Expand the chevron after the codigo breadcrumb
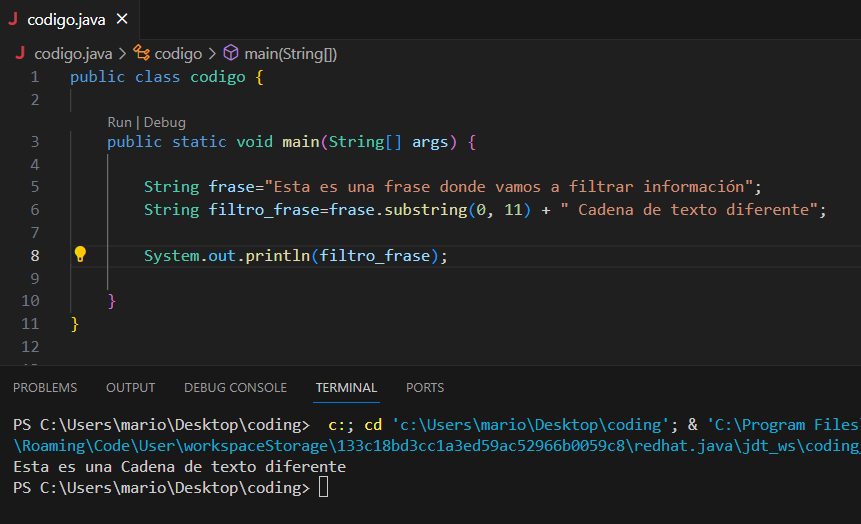This screenshot has width=861, height=524. pyautogui.click(x=212, y=54)
